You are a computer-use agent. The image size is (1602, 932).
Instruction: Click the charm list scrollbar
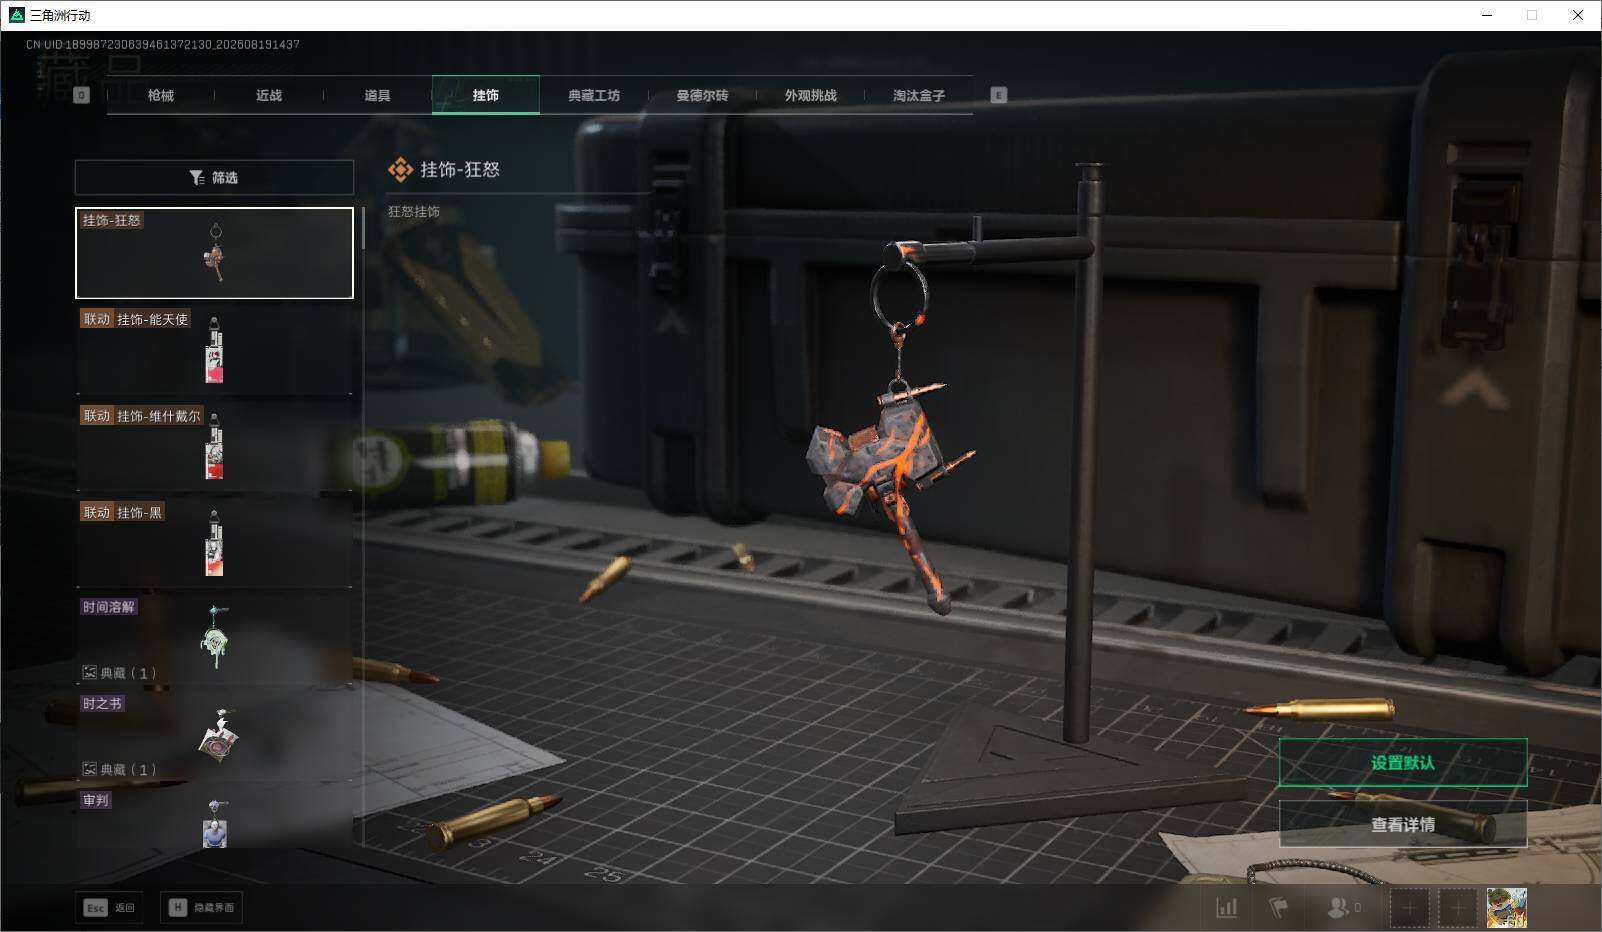363,228
